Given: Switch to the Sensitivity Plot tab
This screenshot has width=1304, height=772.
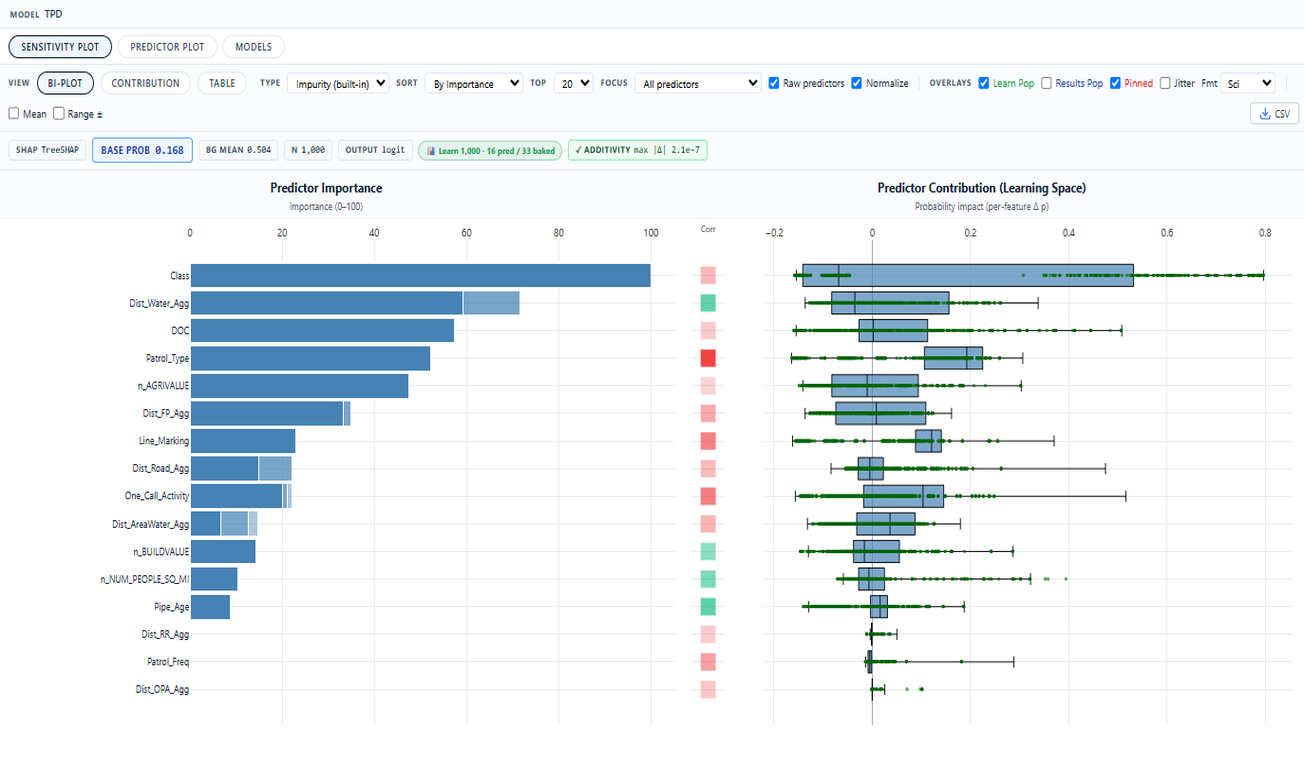Looking at the screenshot, I should (60, 47).
